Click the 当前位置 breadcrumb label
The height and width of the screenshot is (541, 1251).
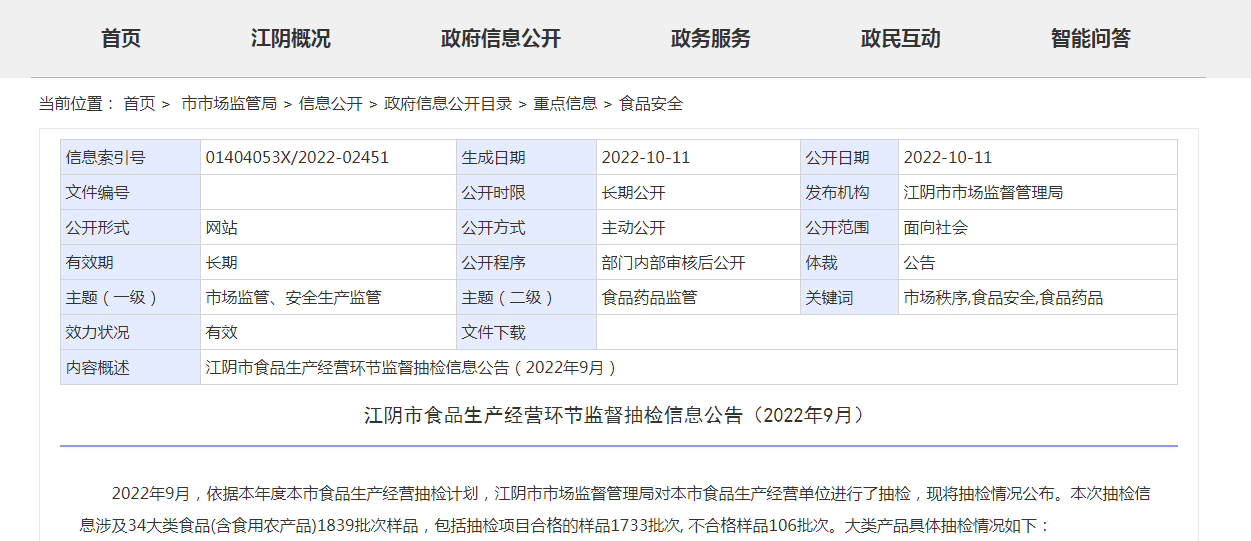pos(77,103)
